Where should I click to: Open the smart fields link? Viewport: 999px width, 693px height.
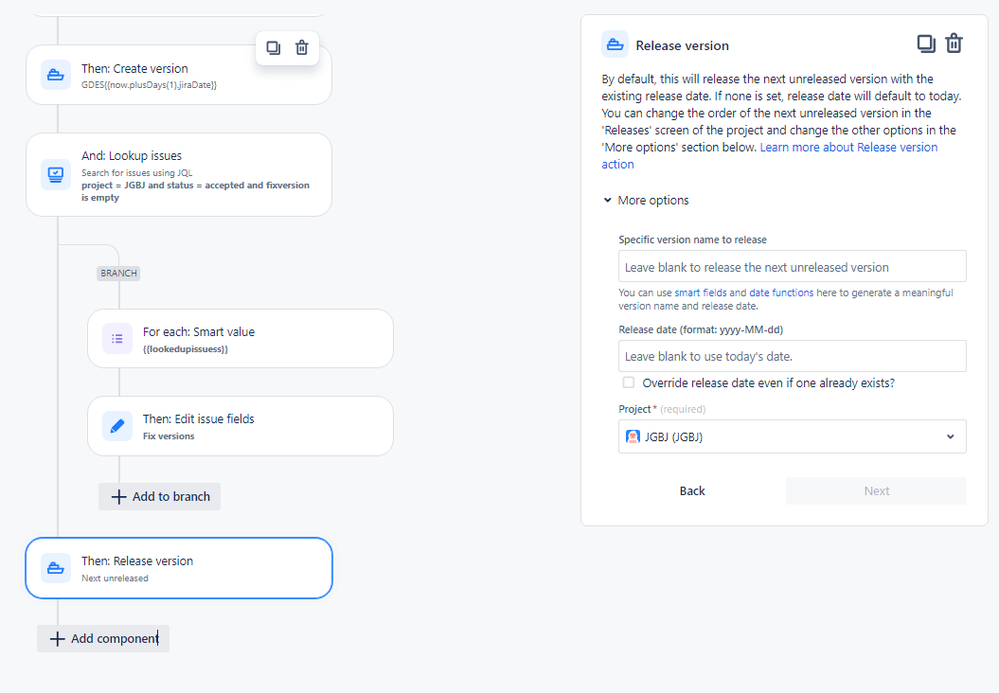(x=700, y=293)
